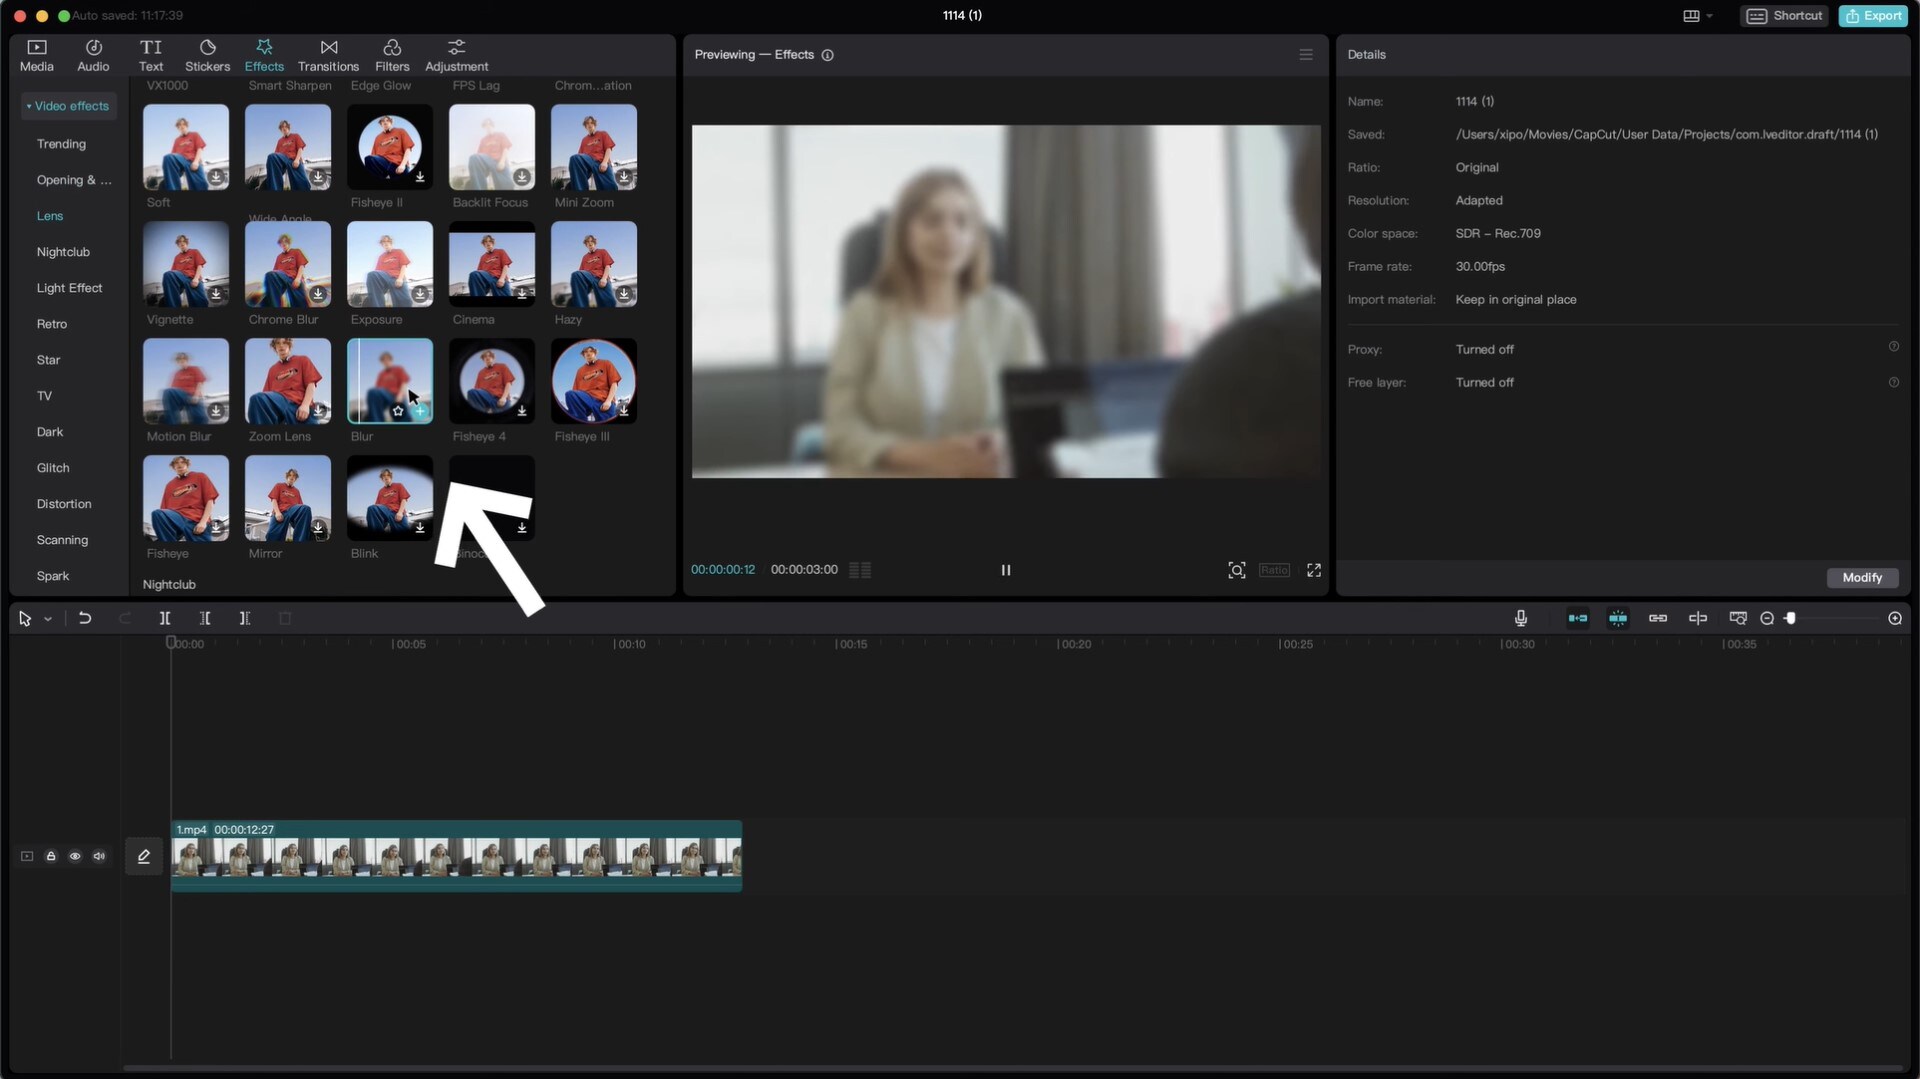Select the Distortion effects category
The width and height of the screenshot is (1920, 1079).
(64, 504)
